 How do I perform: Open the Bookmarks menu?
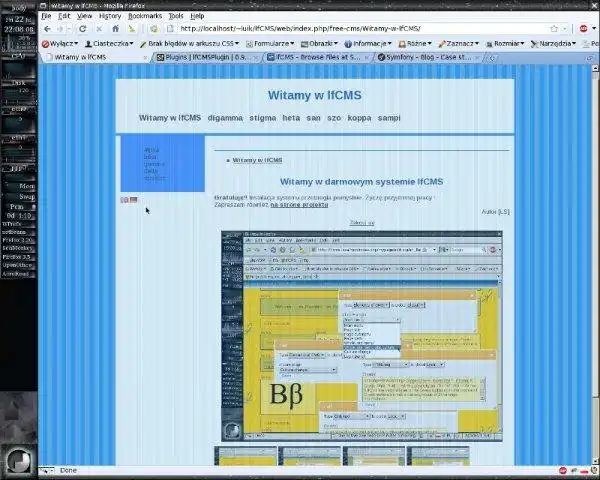coord(145,16)
